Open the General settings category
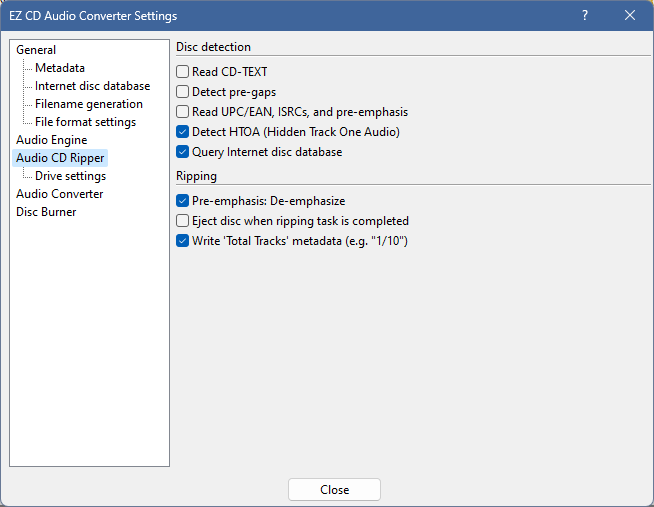Image resolution: width=654 pixels, height=507 pixels. (x=36, y=50)
